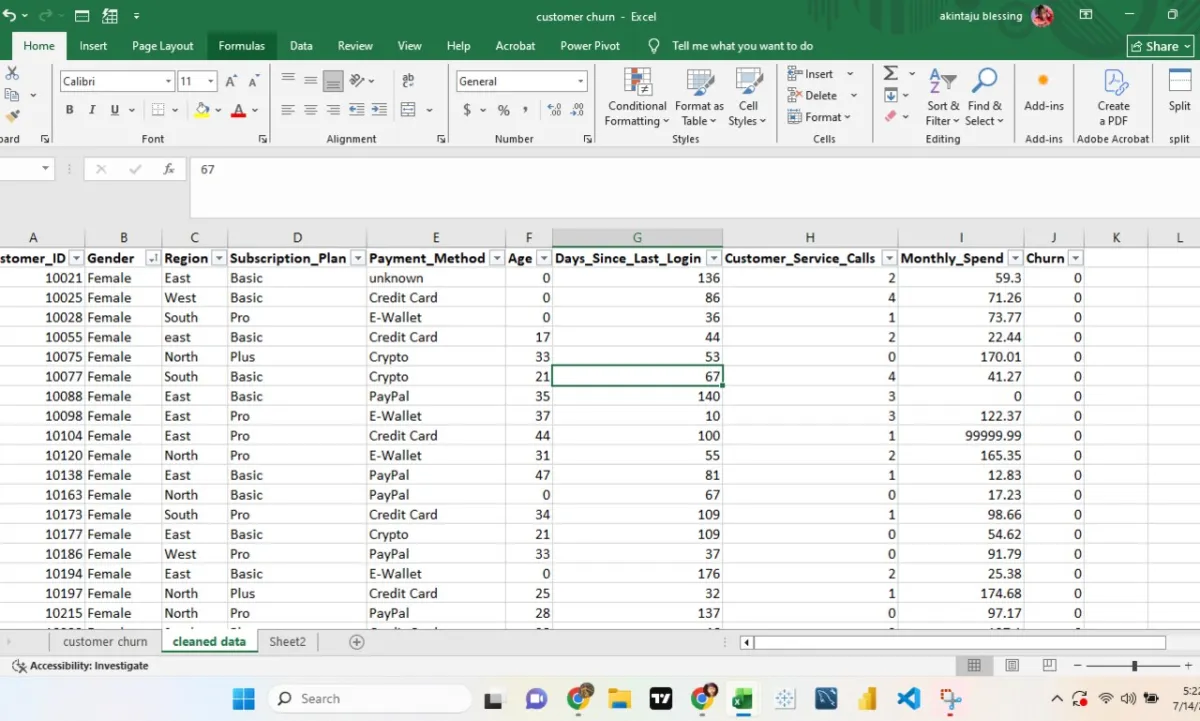Toggle Middle Align alignment
The image size is (1200, 721).
click(x=311, y=81)
